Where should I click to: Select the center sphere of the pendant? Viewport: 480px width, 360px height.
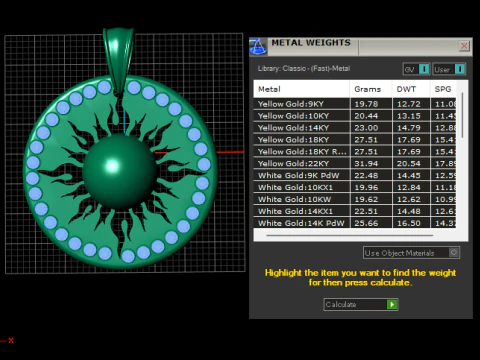pos(119,171)
